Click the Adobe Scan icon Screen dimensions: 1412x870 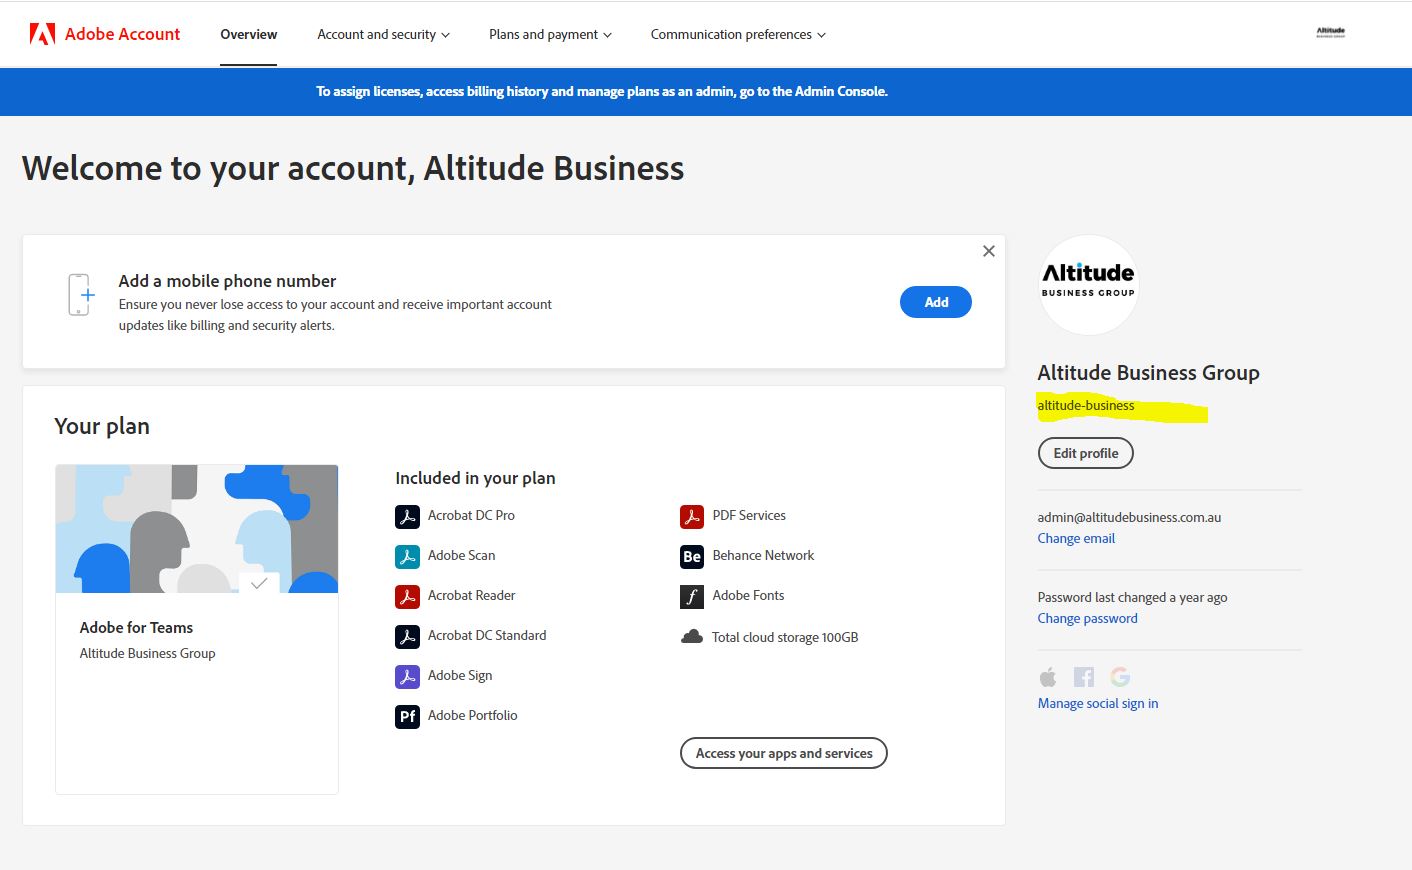407,555
